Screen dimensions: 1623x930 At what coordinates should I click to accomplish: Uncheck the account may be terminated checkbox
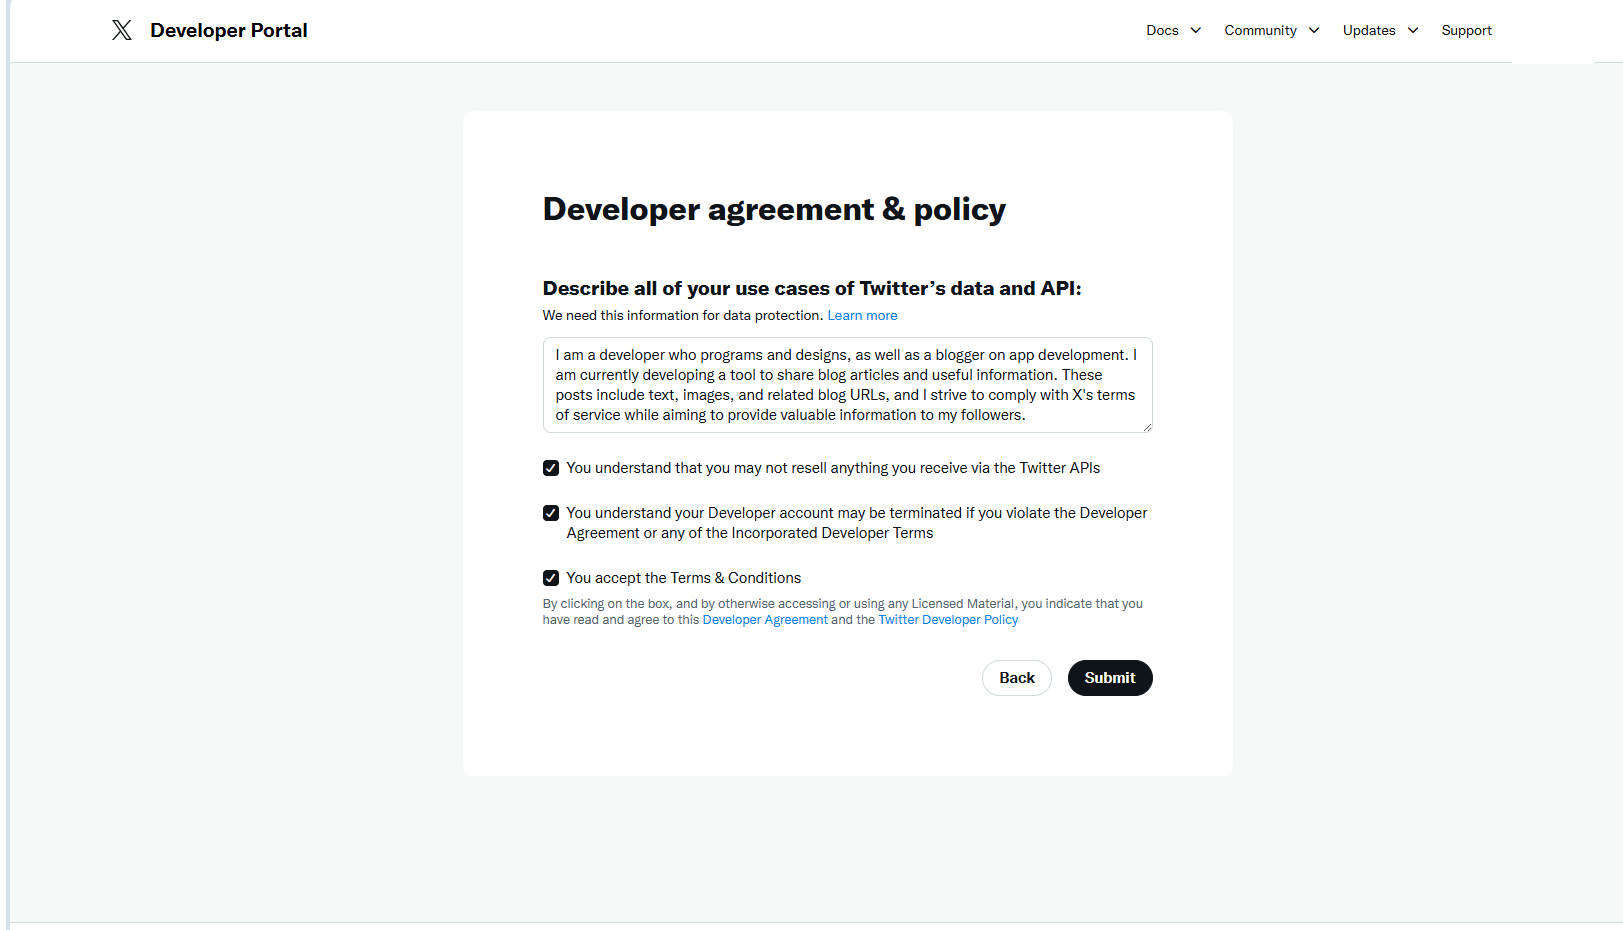point(551,513)
